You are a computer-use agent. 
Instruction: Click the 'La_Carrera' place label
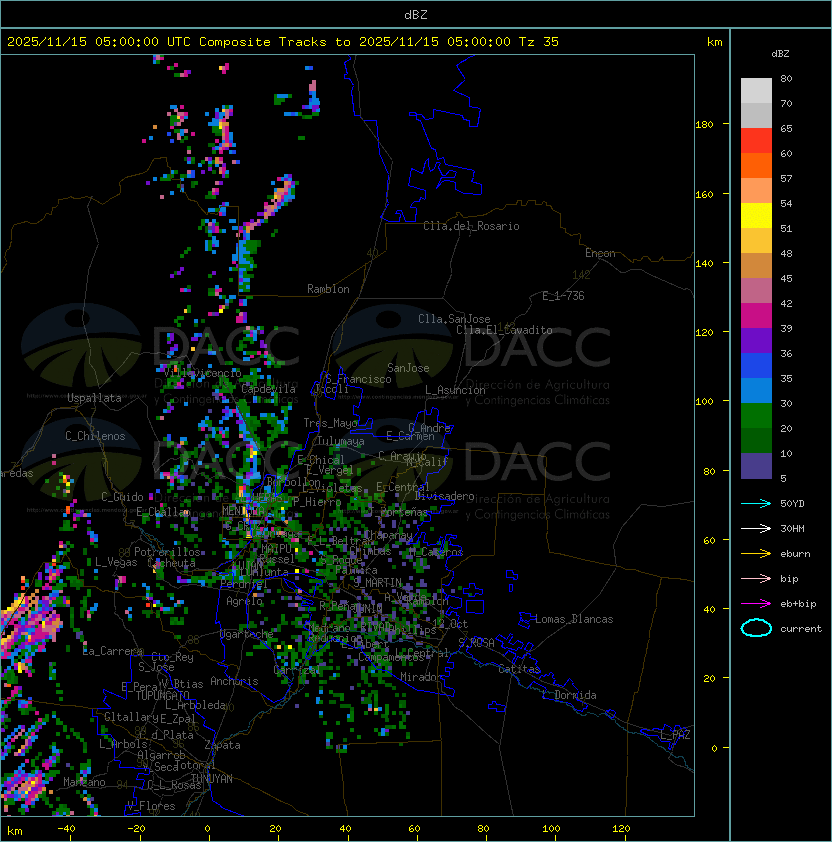(x=112, y=651)
